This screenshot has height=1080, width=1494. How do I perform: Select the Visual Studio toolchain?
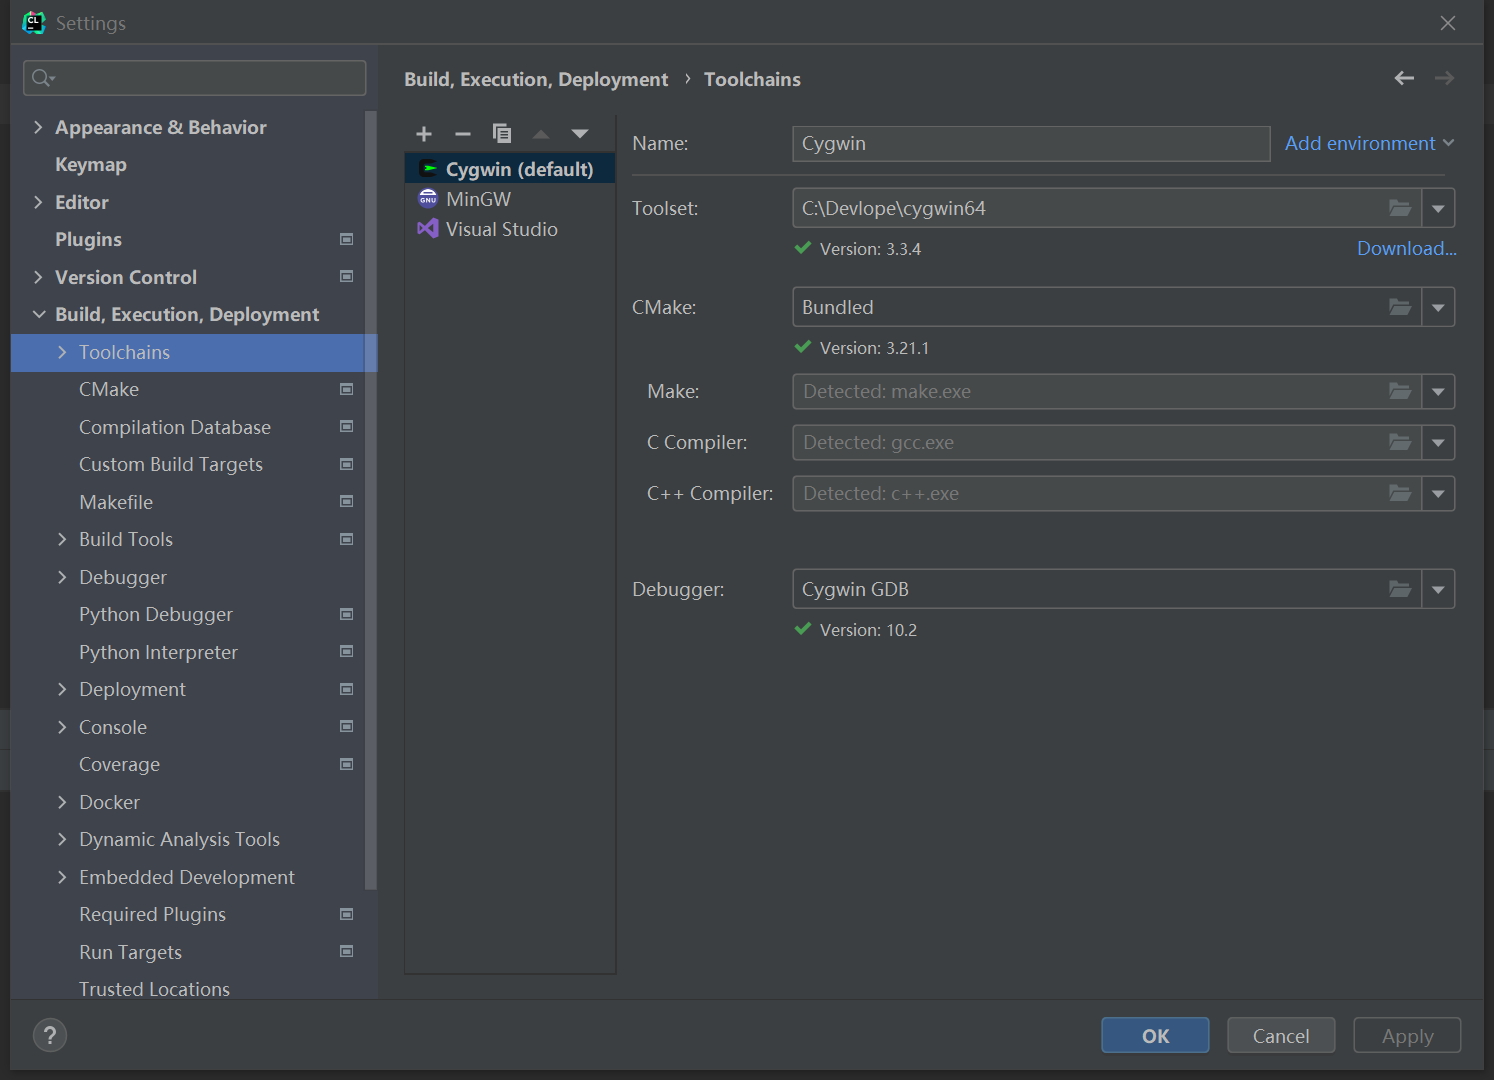click(510, 229)
